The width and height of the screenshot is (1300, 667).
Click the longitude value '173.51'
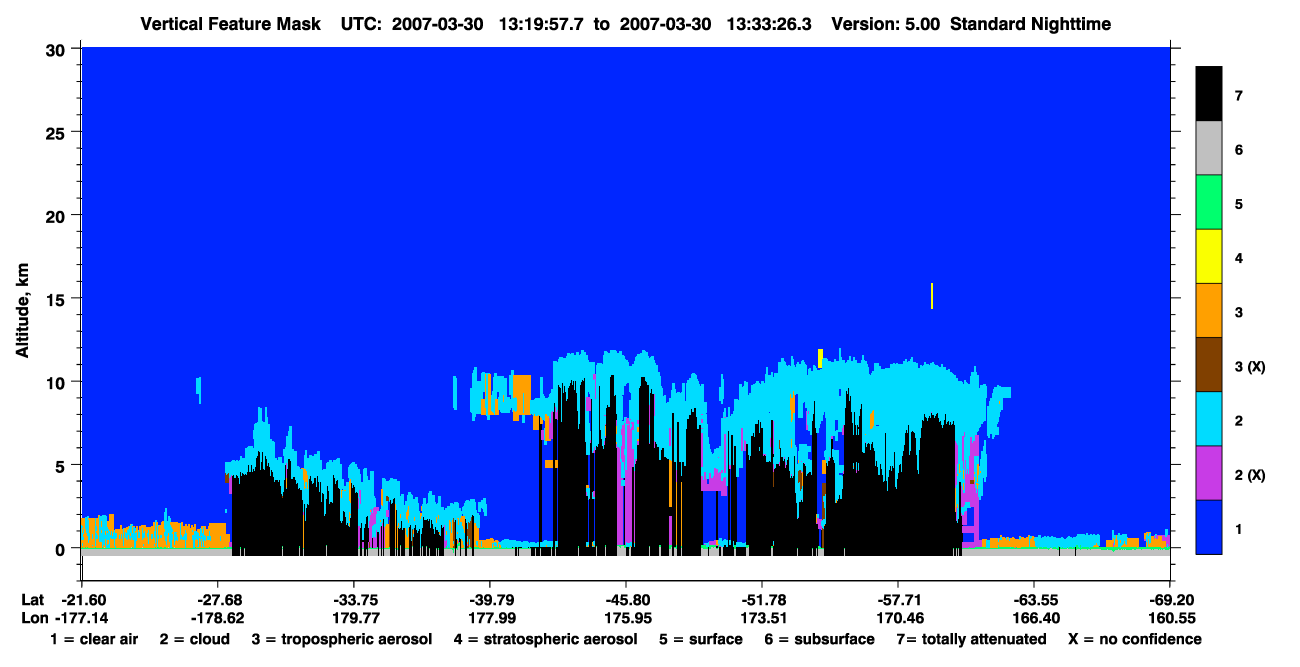tap(761, 618)
